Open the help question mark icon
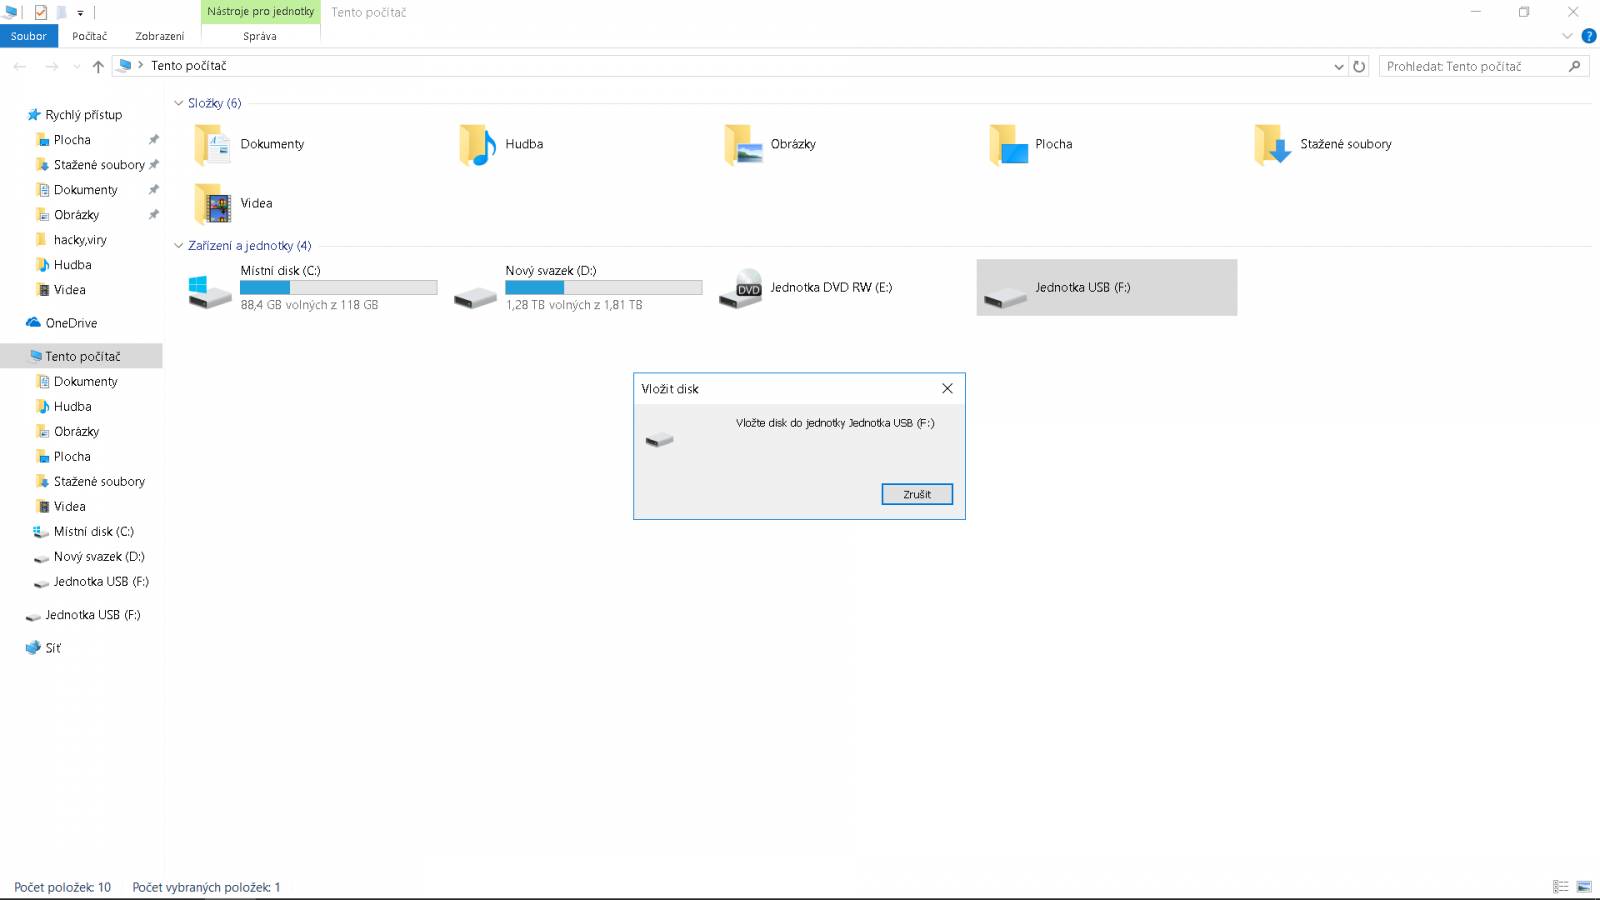This screenshot has height=900, width=1600. tap(1589, 36)
